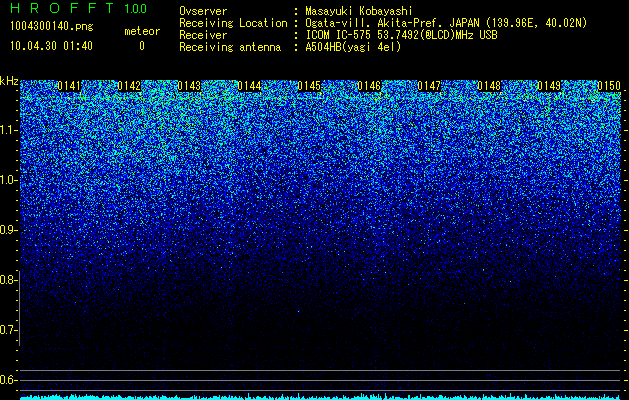This screenshot has width=629, height=400.
Task: Click the HROFFT title text
Action: (63, 8)
